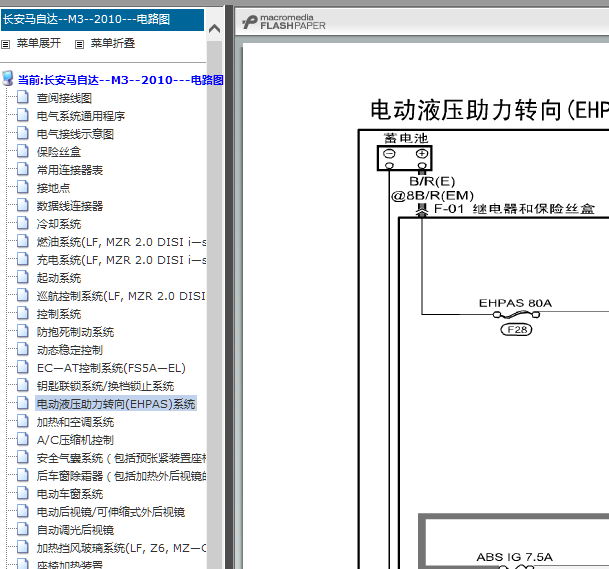This screenshot has height=569, width=609.
Task: Click the ABS IG 7.5A fuse label
Action: [514, 557]
